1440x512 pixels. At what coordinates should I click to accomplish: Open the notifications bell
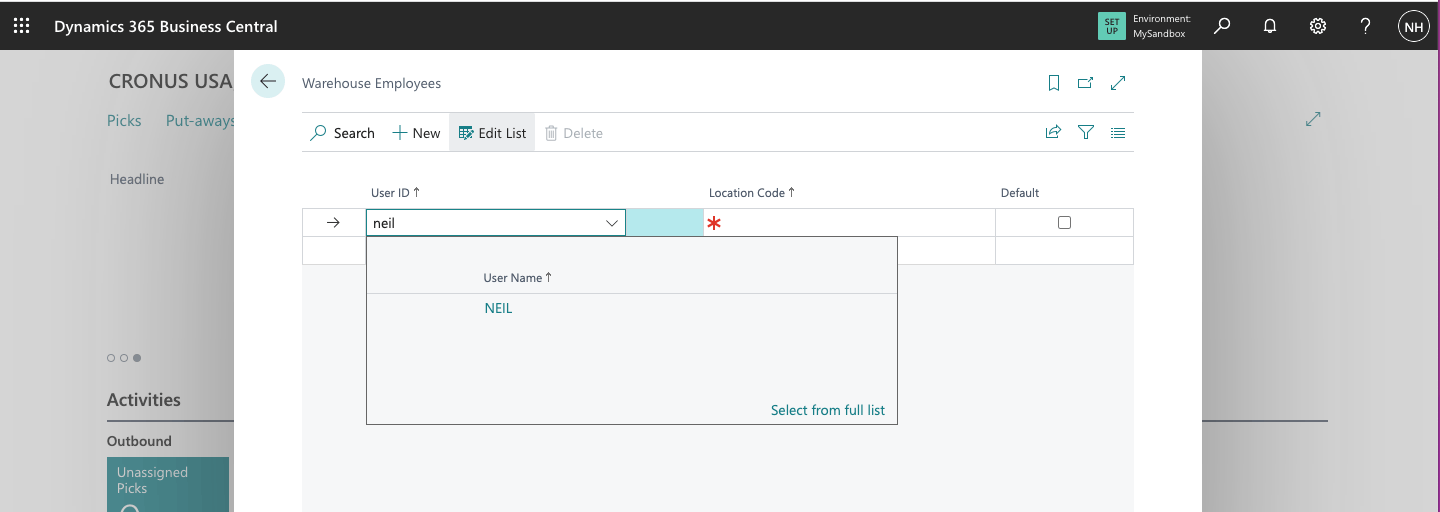tap(1270, 27)
